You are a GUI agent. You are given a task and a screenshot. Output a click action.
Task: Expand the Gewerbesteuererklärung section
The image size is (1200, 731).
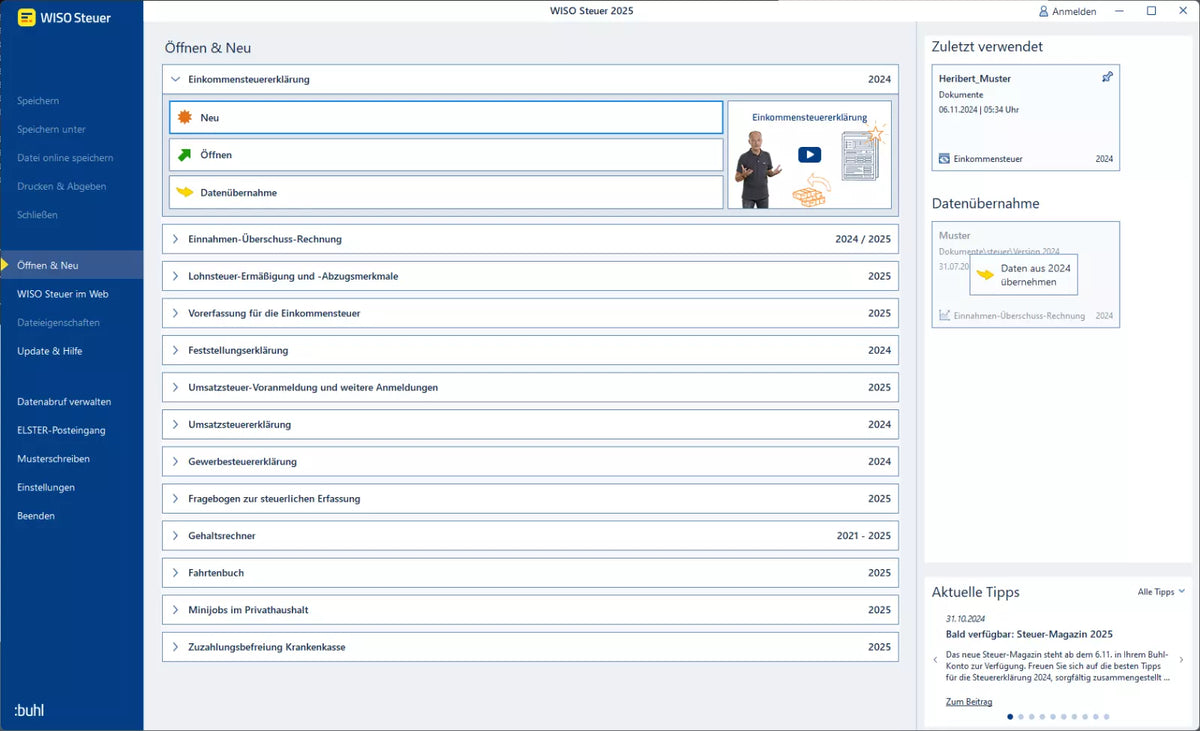click(175, 461)
